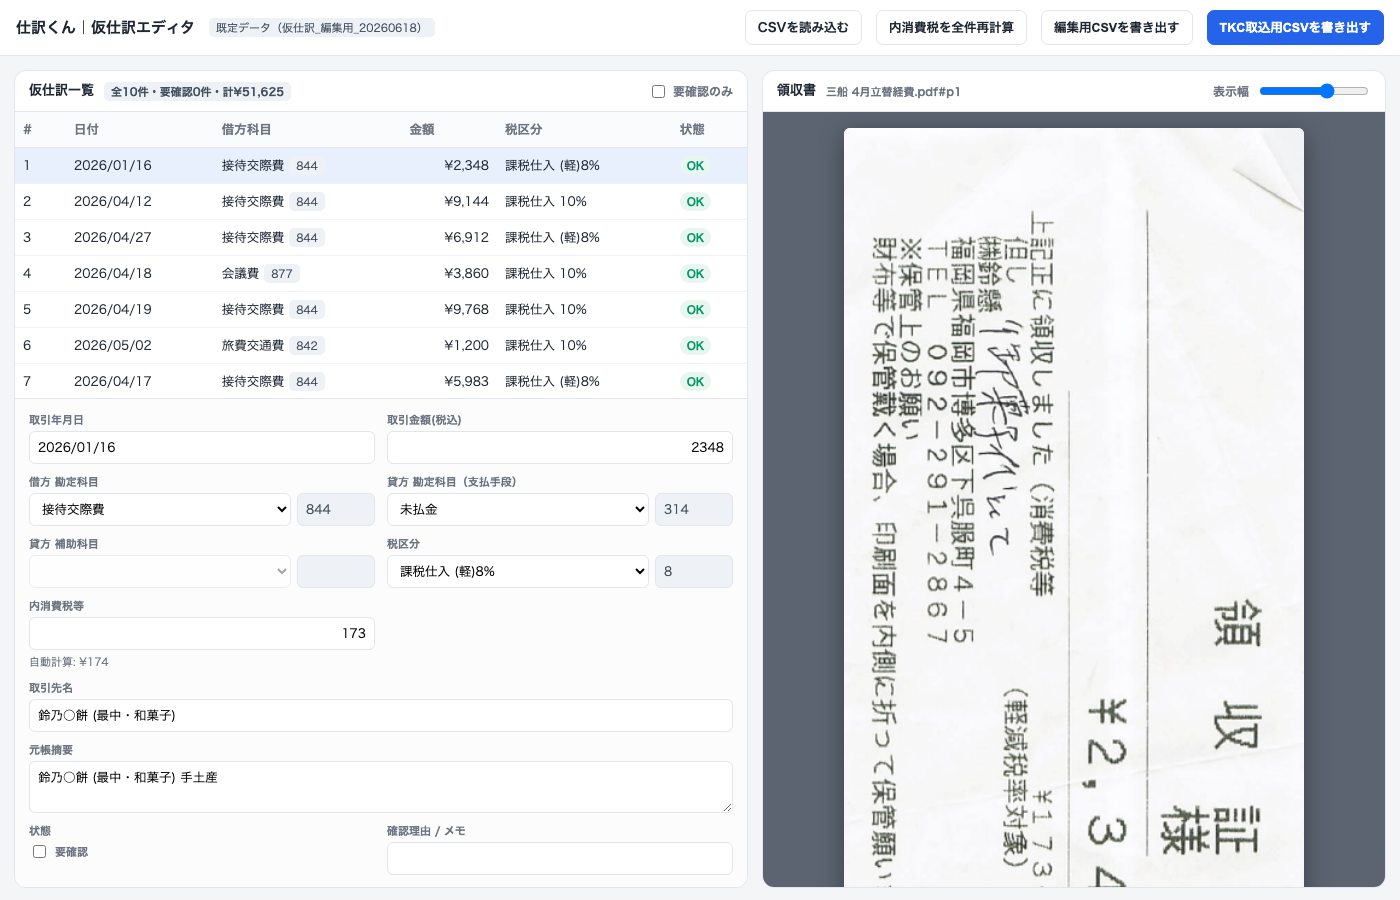Click the 既定データ file name badge
1400x900 pixels.
[322, 28]
